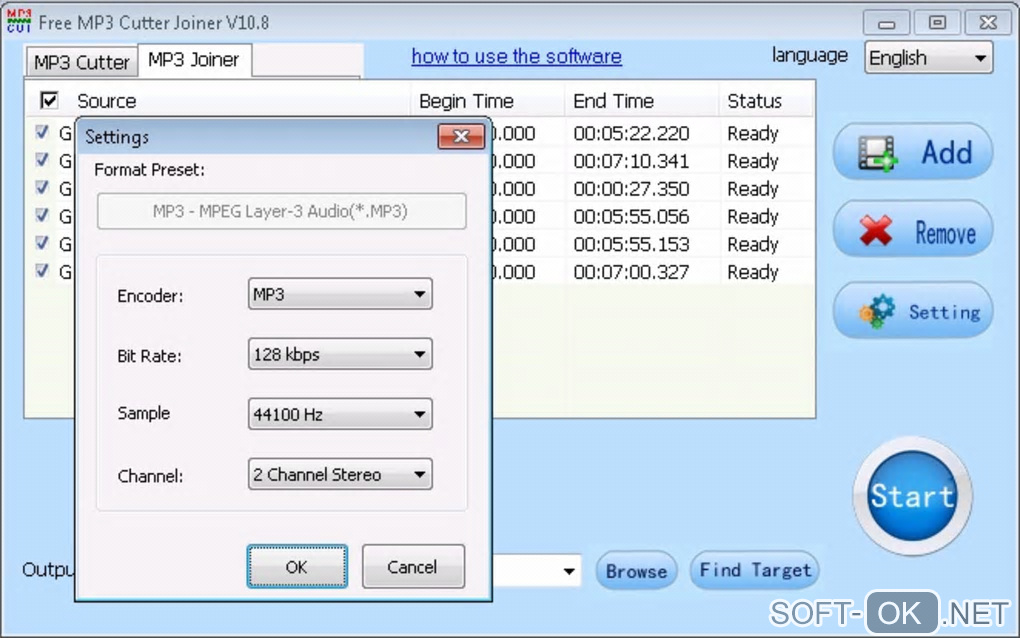Click Ready status of the 00:05:22.220 row

coord(753,133)
